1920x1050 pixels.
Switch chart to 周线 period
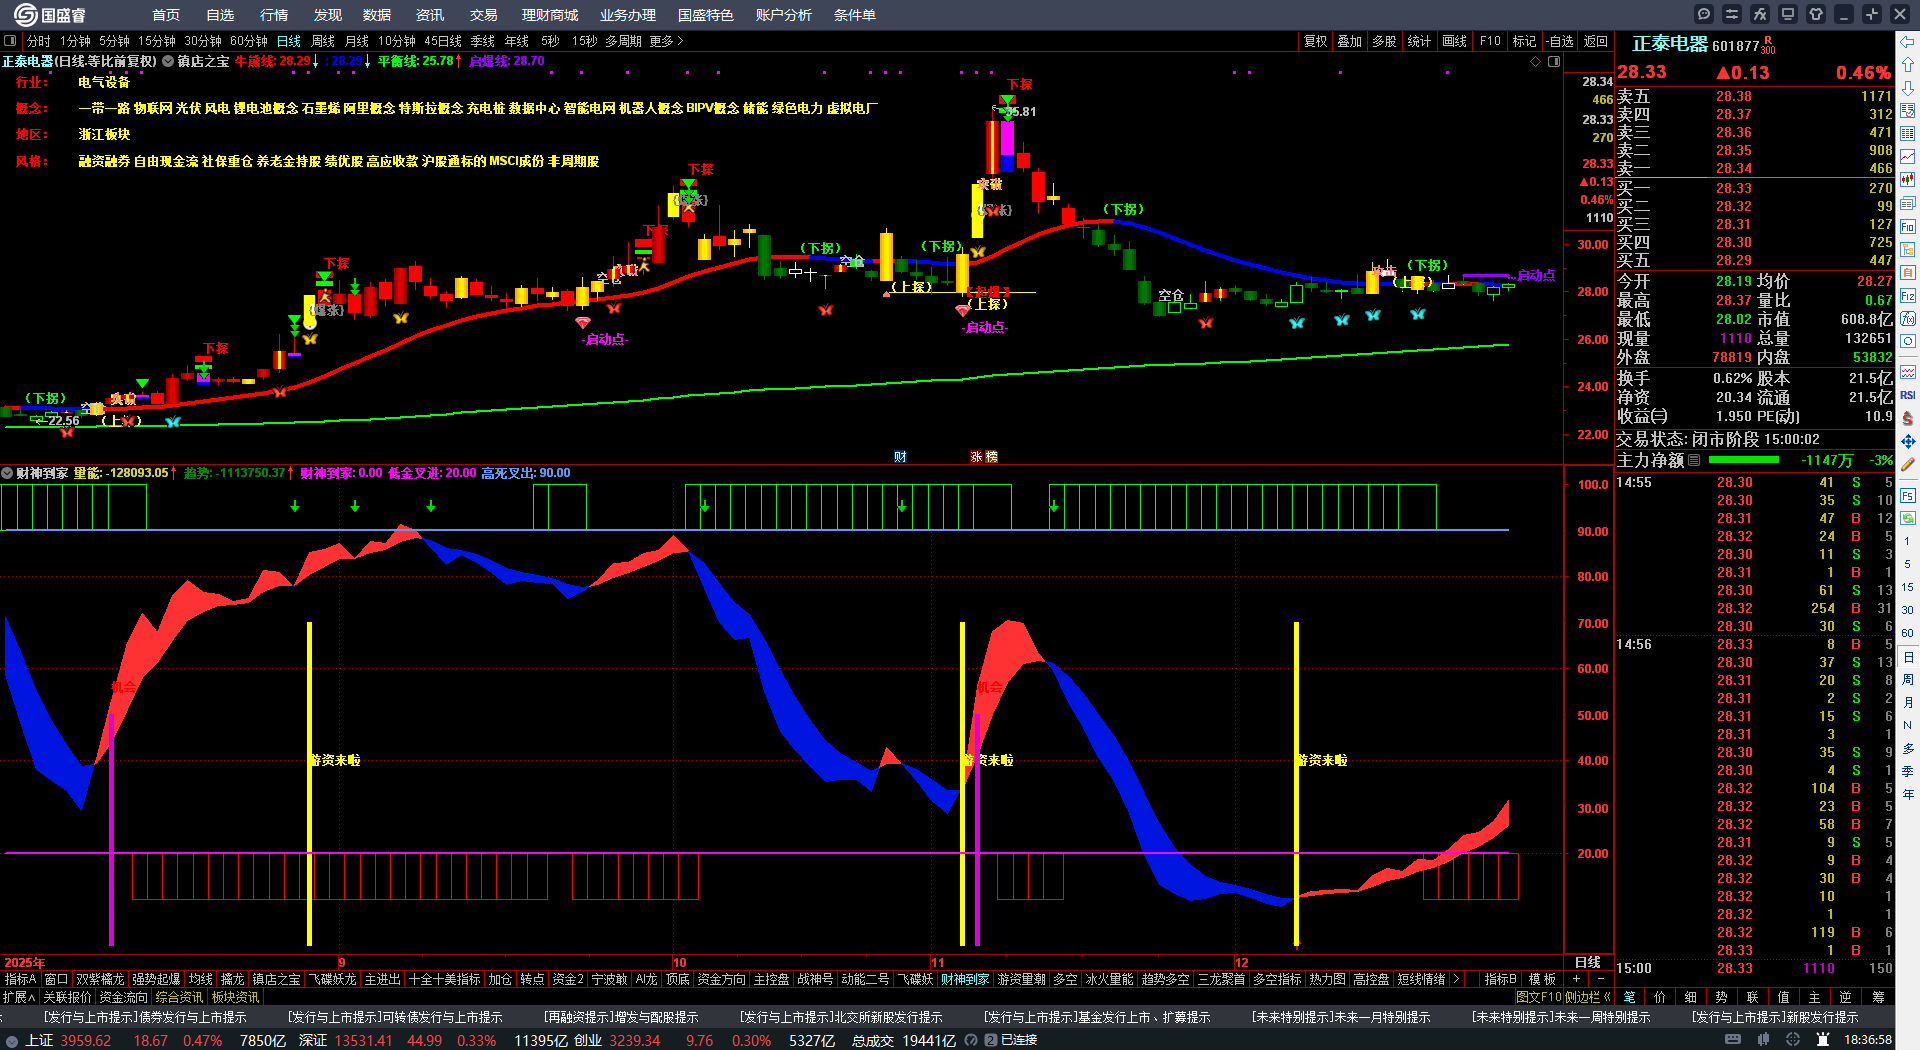coord(323,41)
